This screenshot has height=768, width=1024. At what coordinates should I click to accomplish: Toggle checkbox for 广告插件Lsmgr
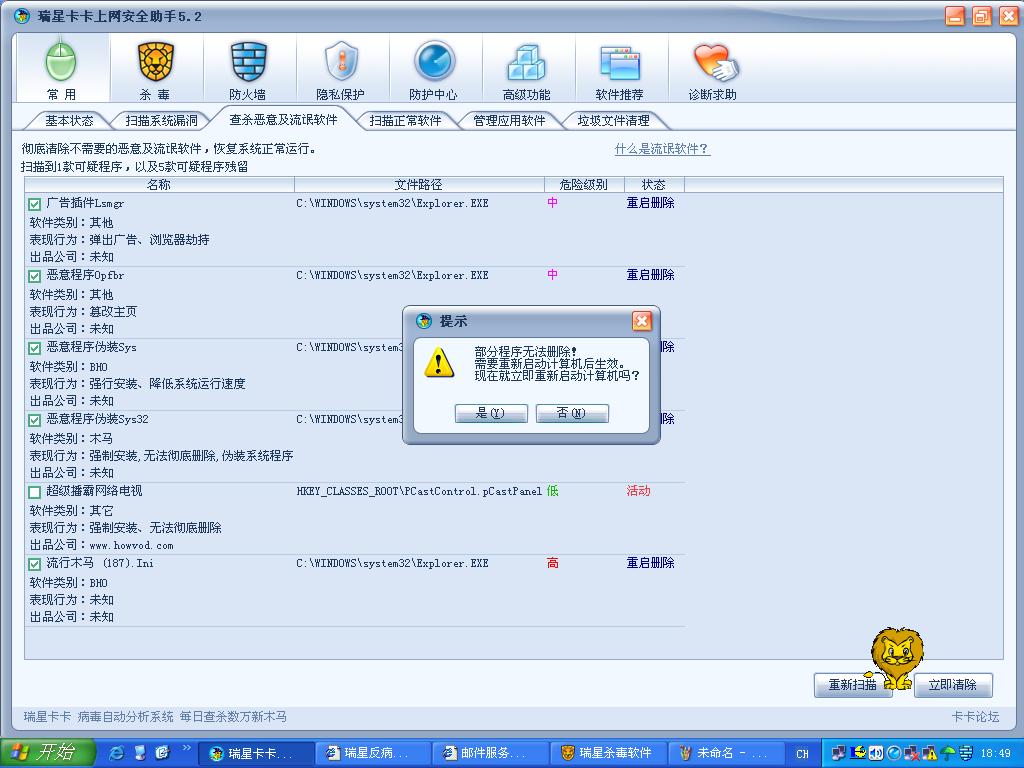click(x=35, y=204)
